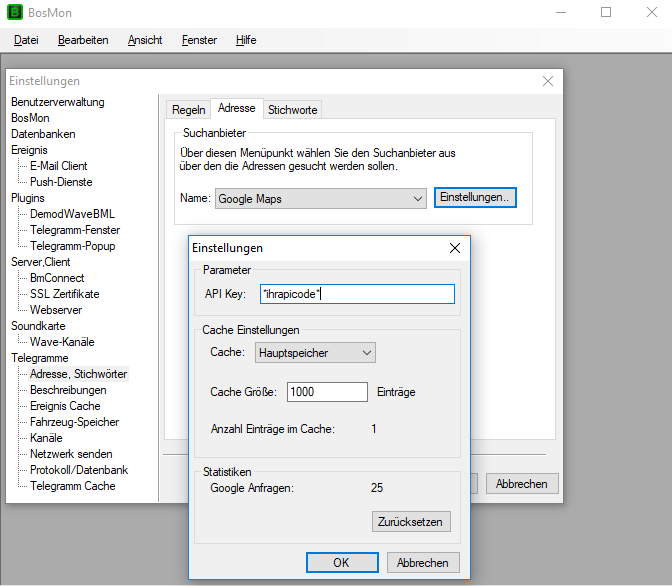
Task: Click the Einstellungen.. provider button
Action: 475,197
